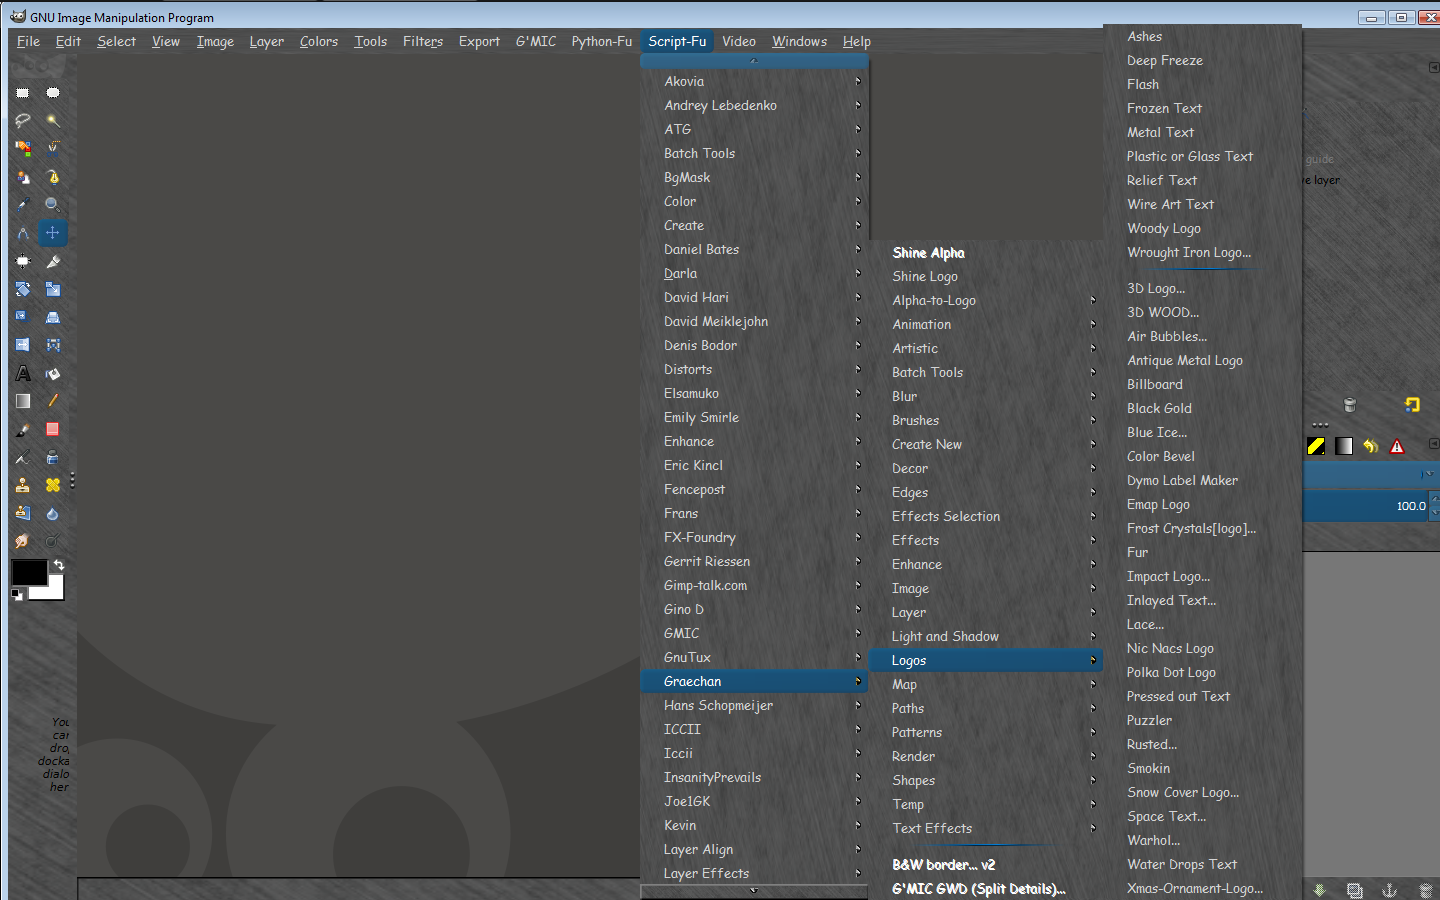Open the Colors menu

(319, 41)
